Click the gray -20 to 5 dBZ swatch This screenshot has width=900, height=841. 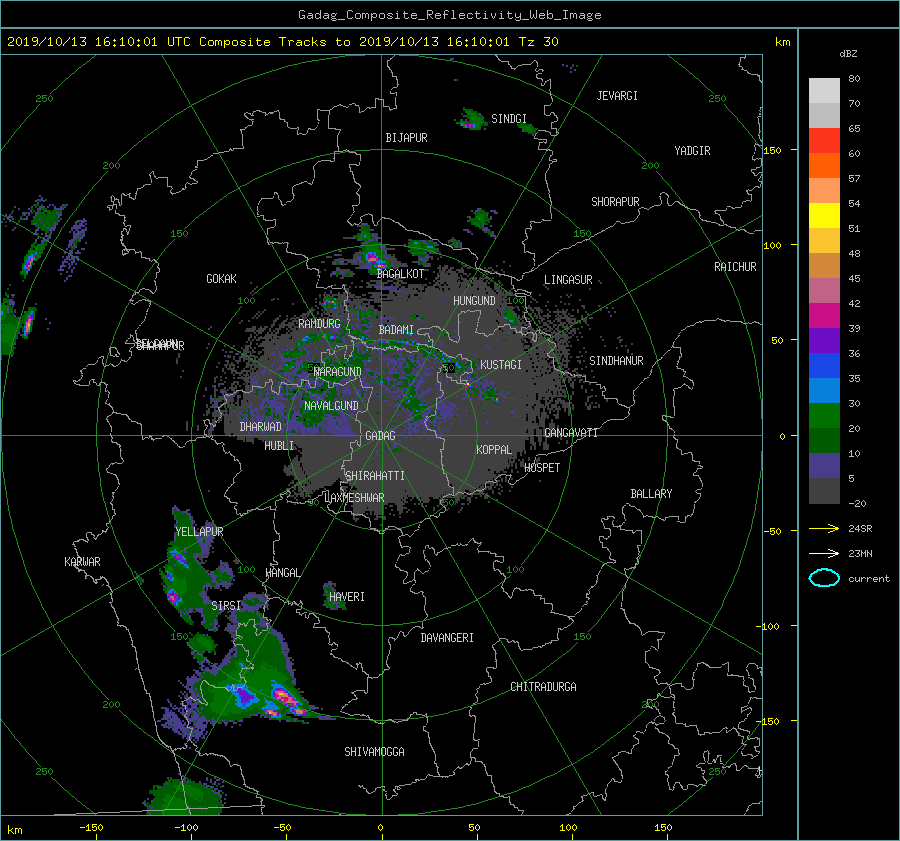tap(824, 490)
